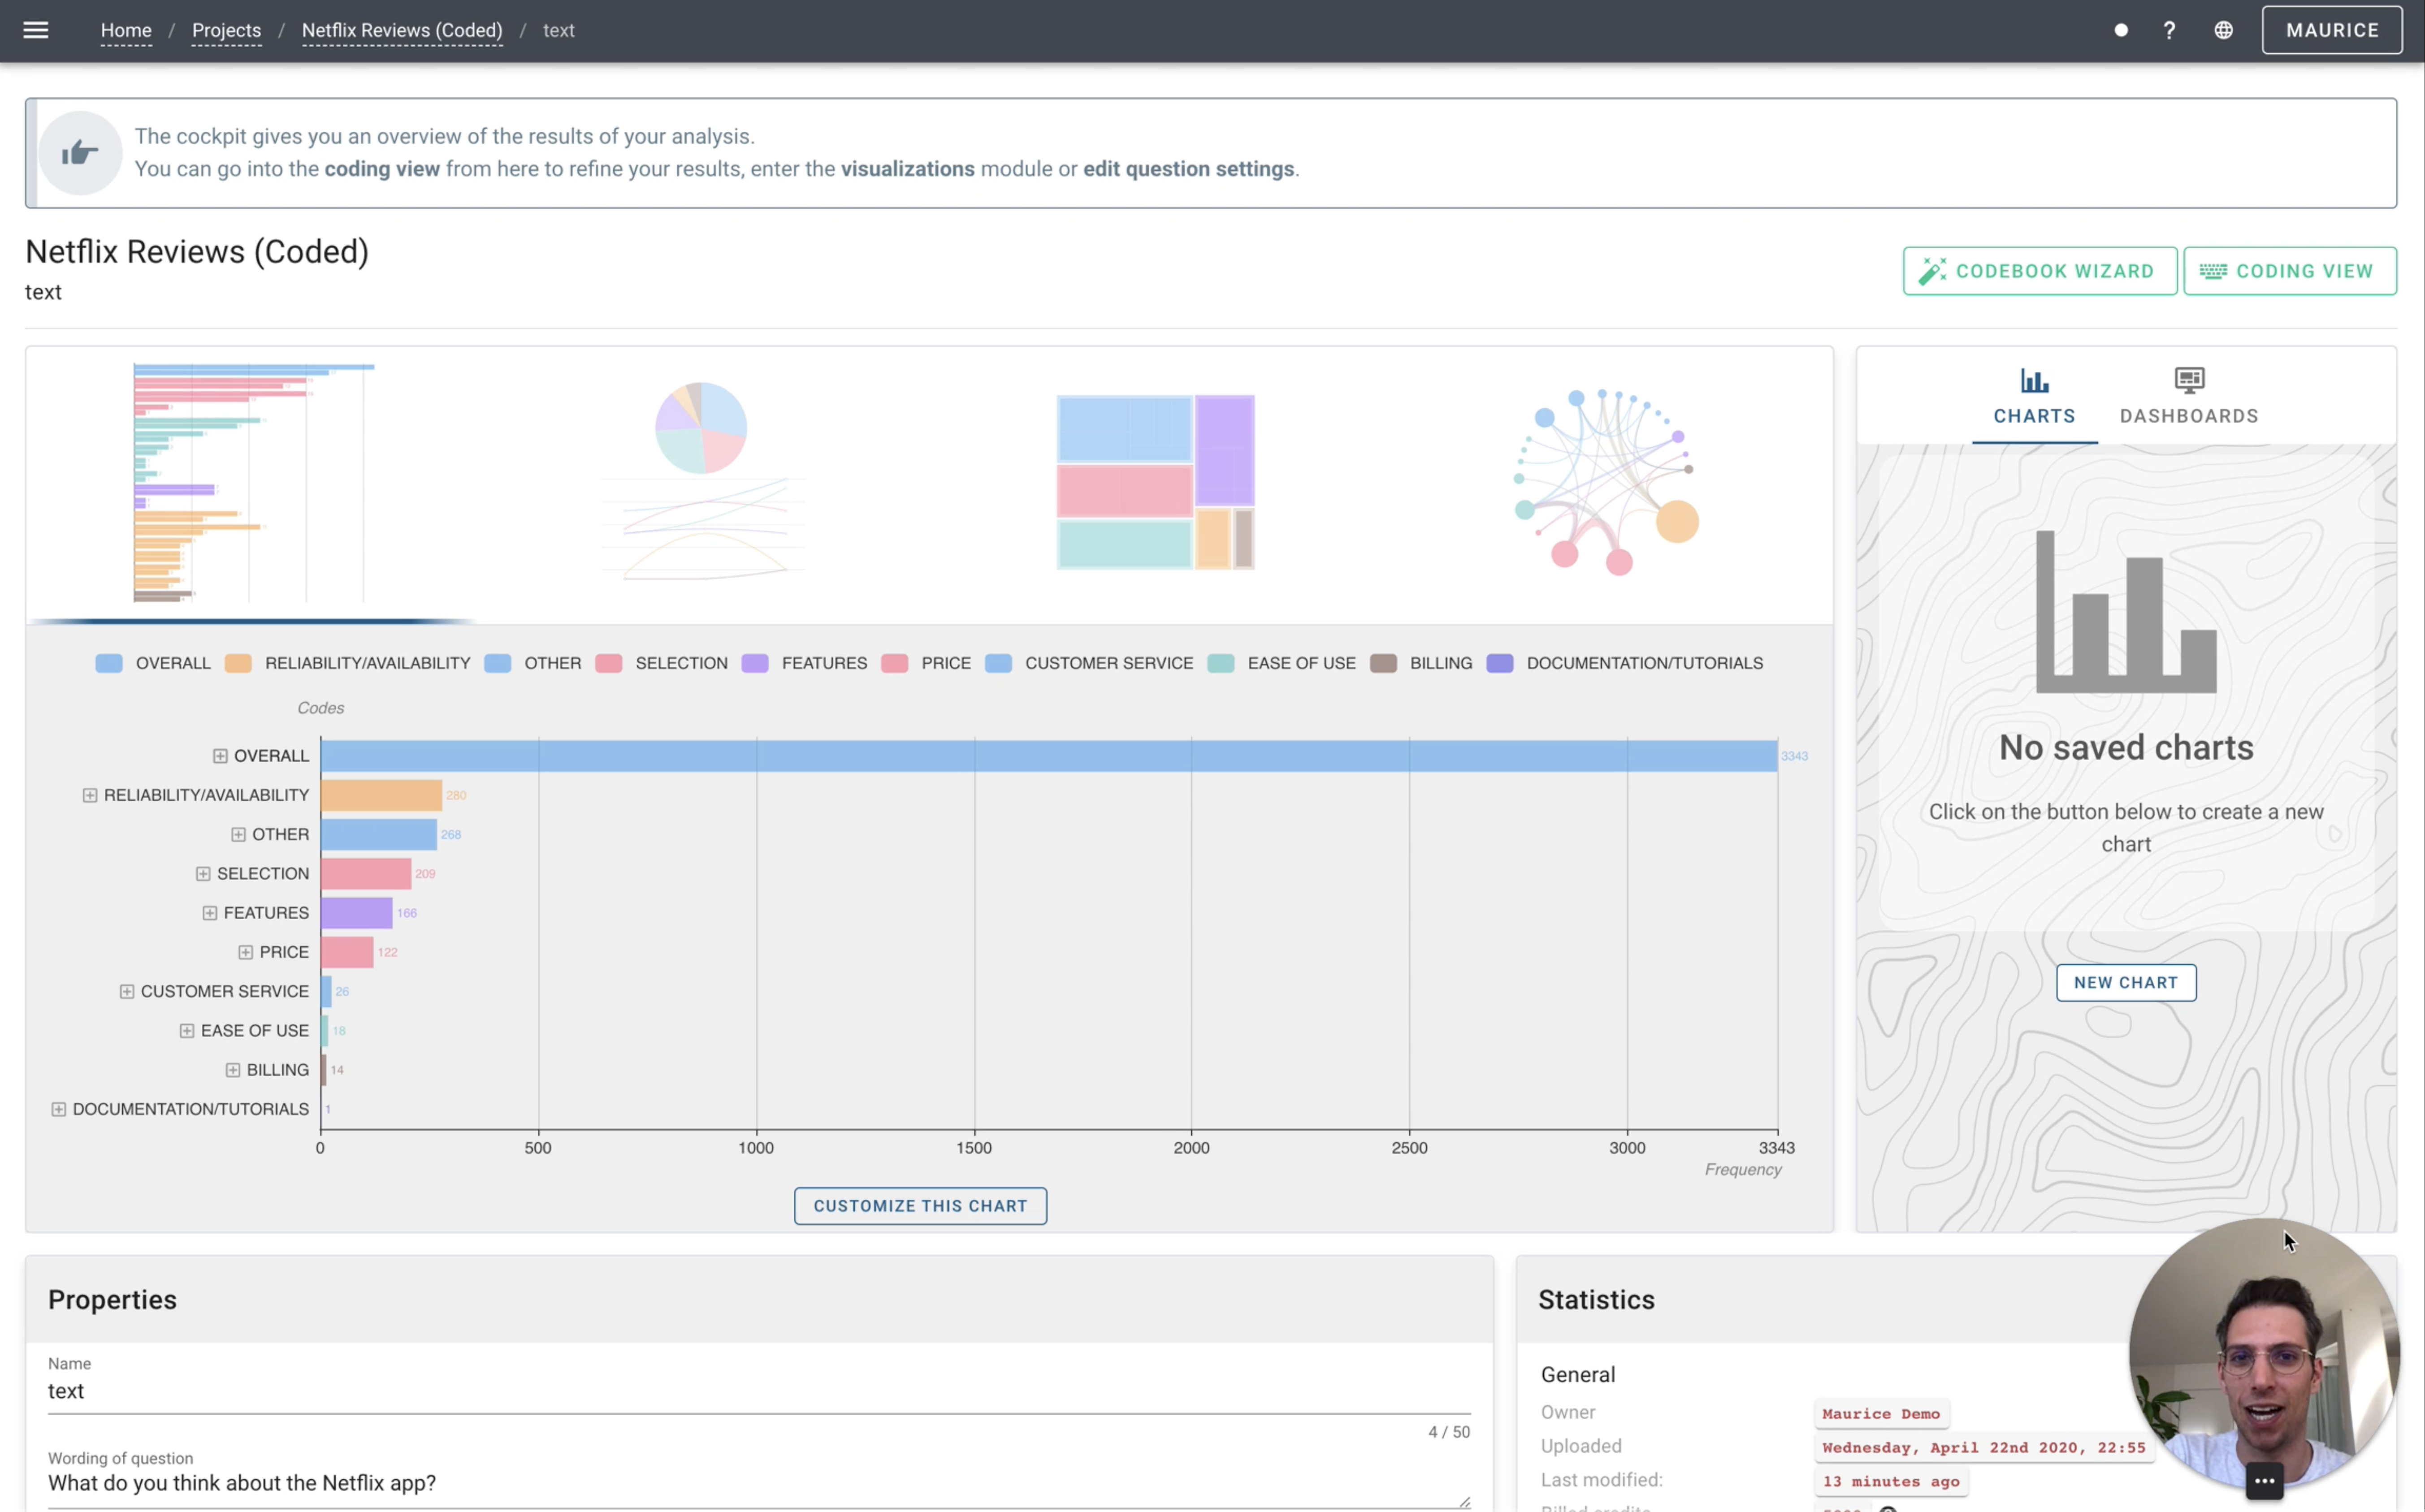Open the Netflix Reviews (Coded) breadcrumb
This screenshot has width=2425, height=1512.
[x=402, y=30]
